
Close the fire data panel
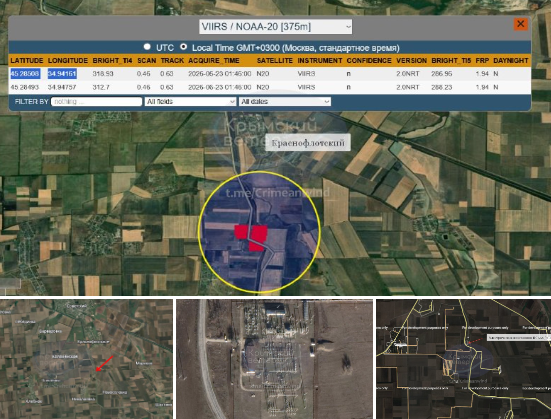point(521,24)
